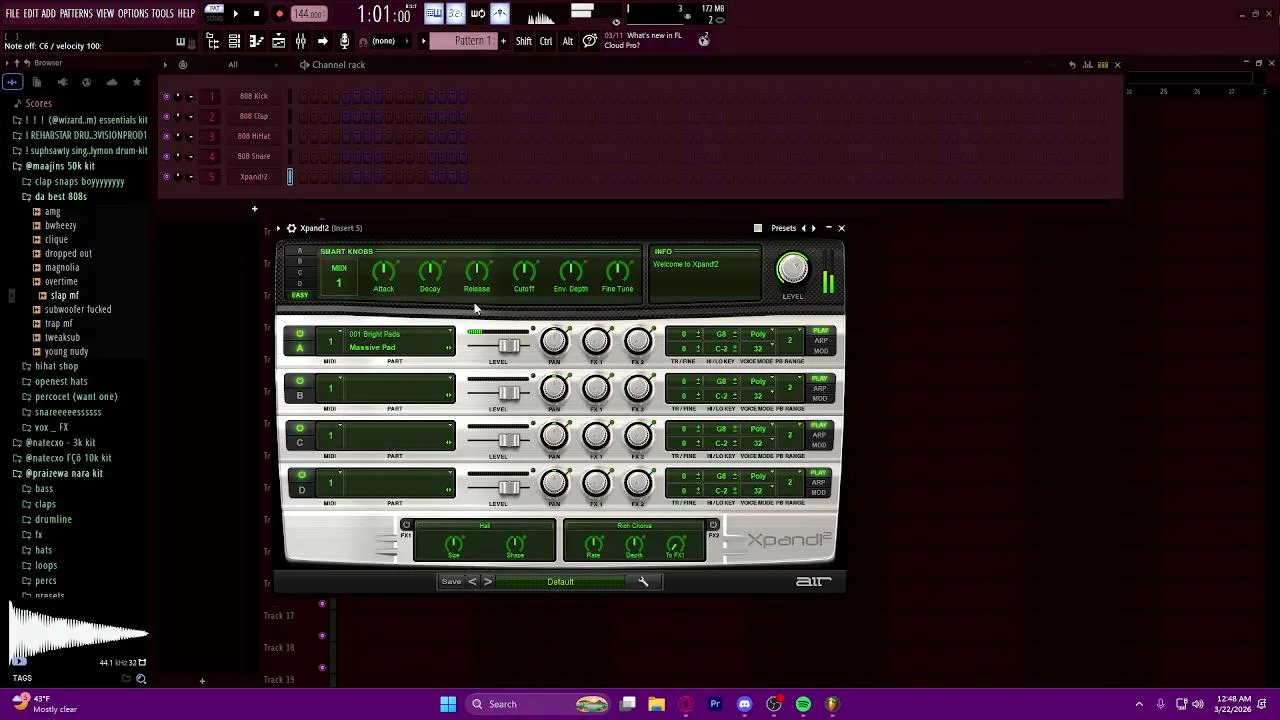Click the 3.2.1 countdown icon in toolbar
Image resolution: width=1280 pixels, height=720 pixels.
coord(455,14)
